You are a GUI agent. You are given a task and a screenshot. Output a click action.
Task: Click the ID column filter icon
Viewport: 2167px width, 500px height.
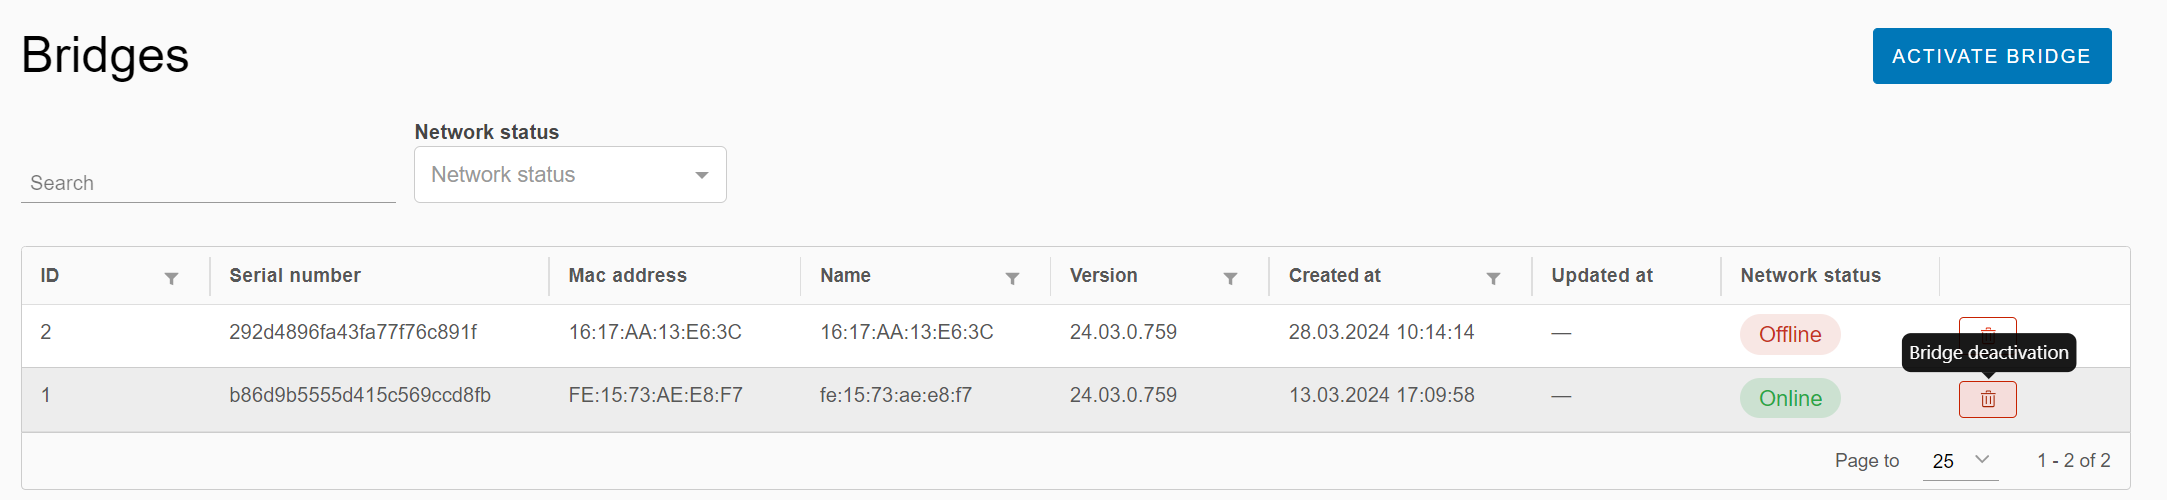(171, 278)
